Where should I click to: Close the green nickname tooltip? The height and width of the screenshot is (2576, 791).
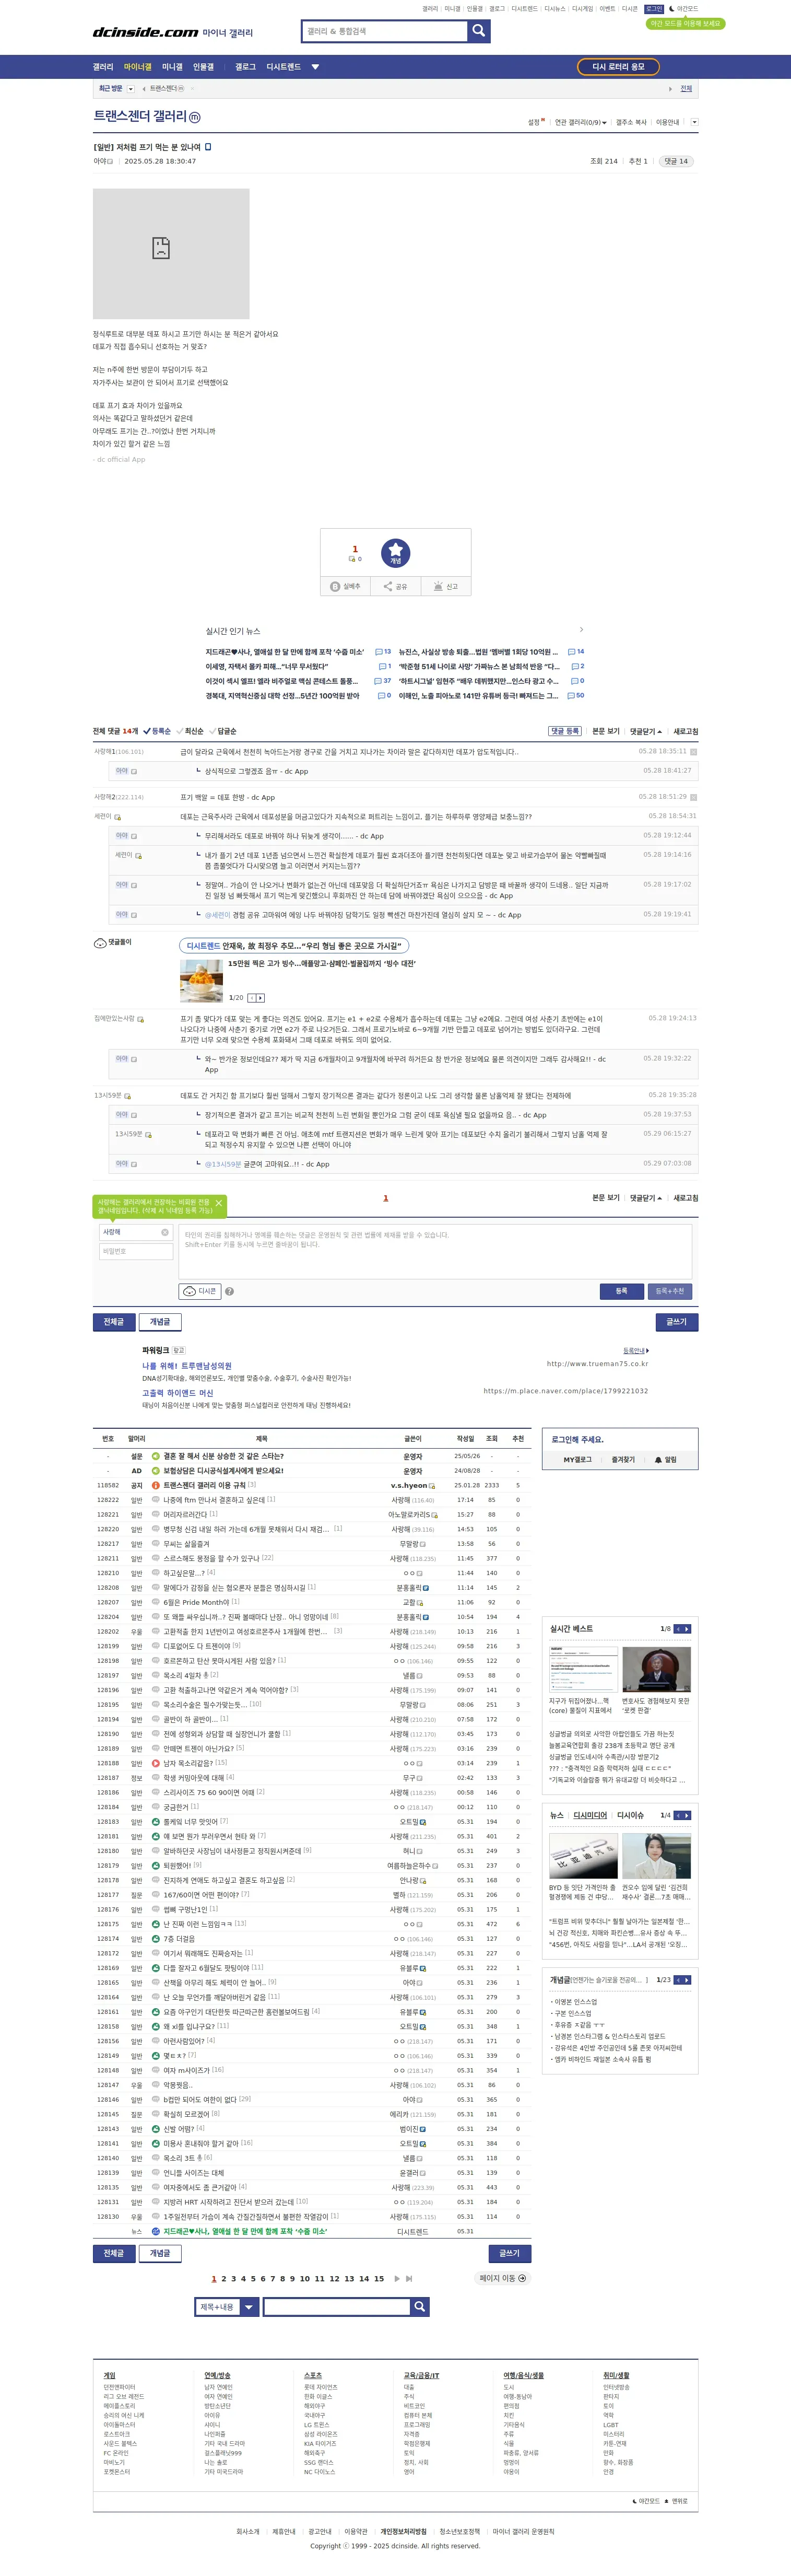(219, 1203)
